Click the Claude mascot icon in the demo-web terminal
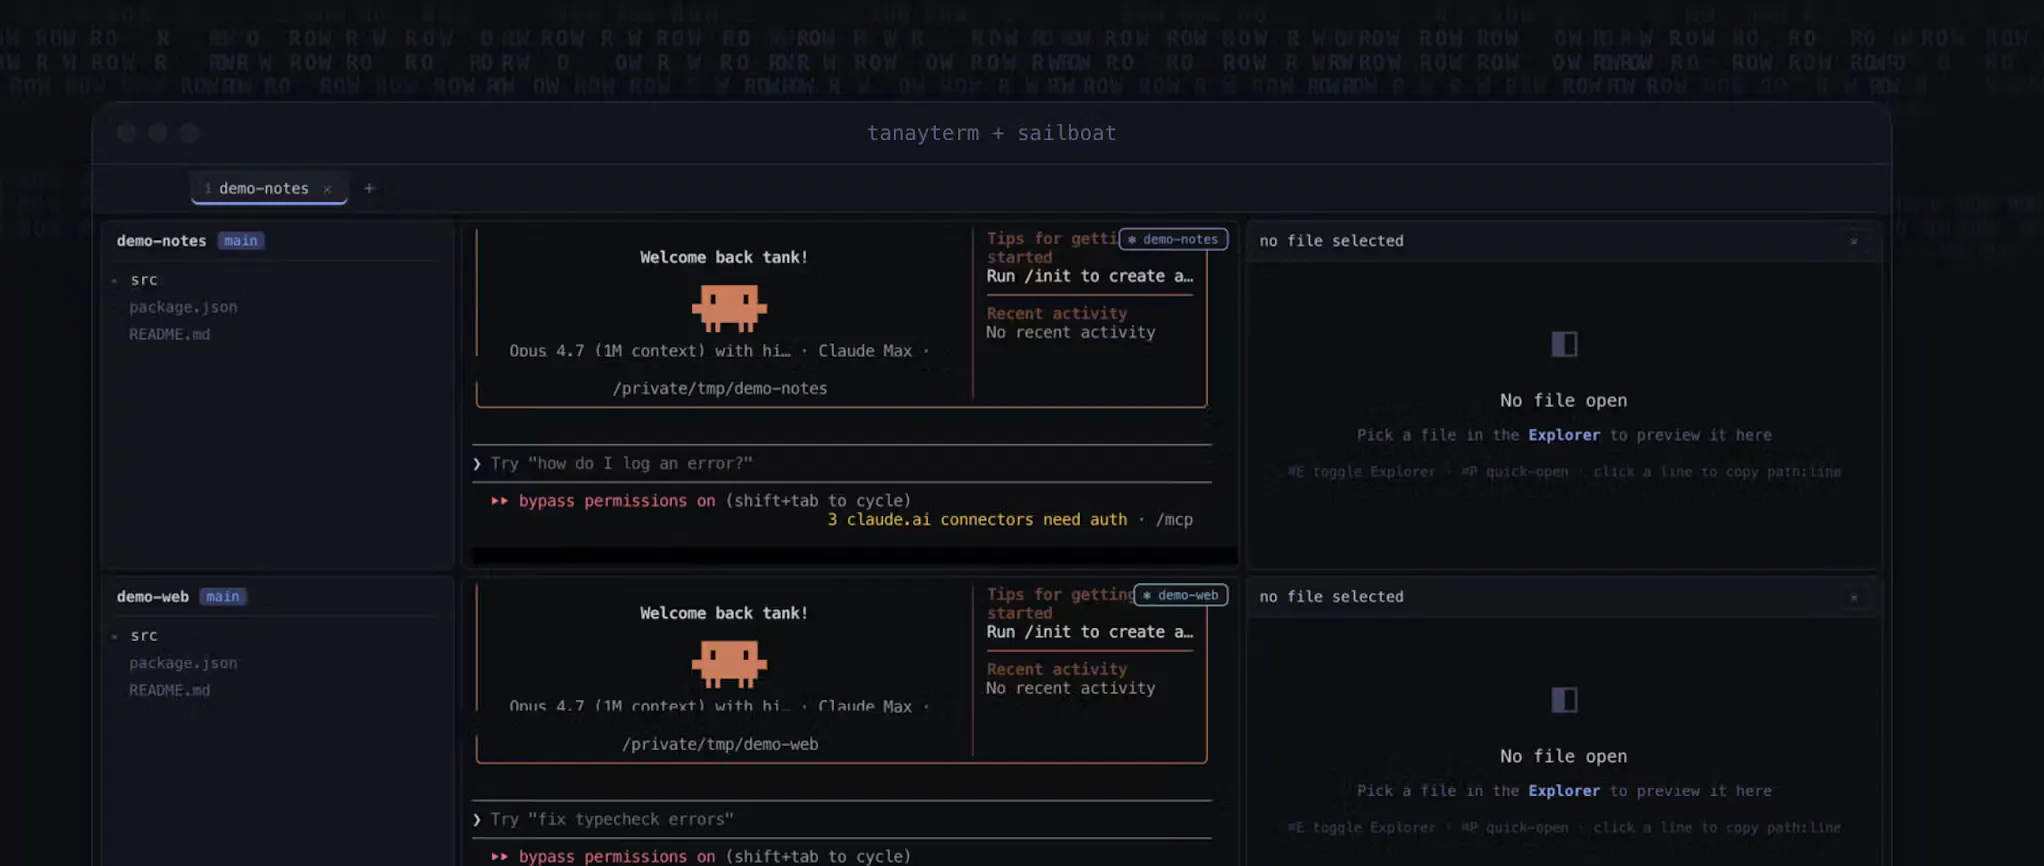2044x866 pixels. 729,664
